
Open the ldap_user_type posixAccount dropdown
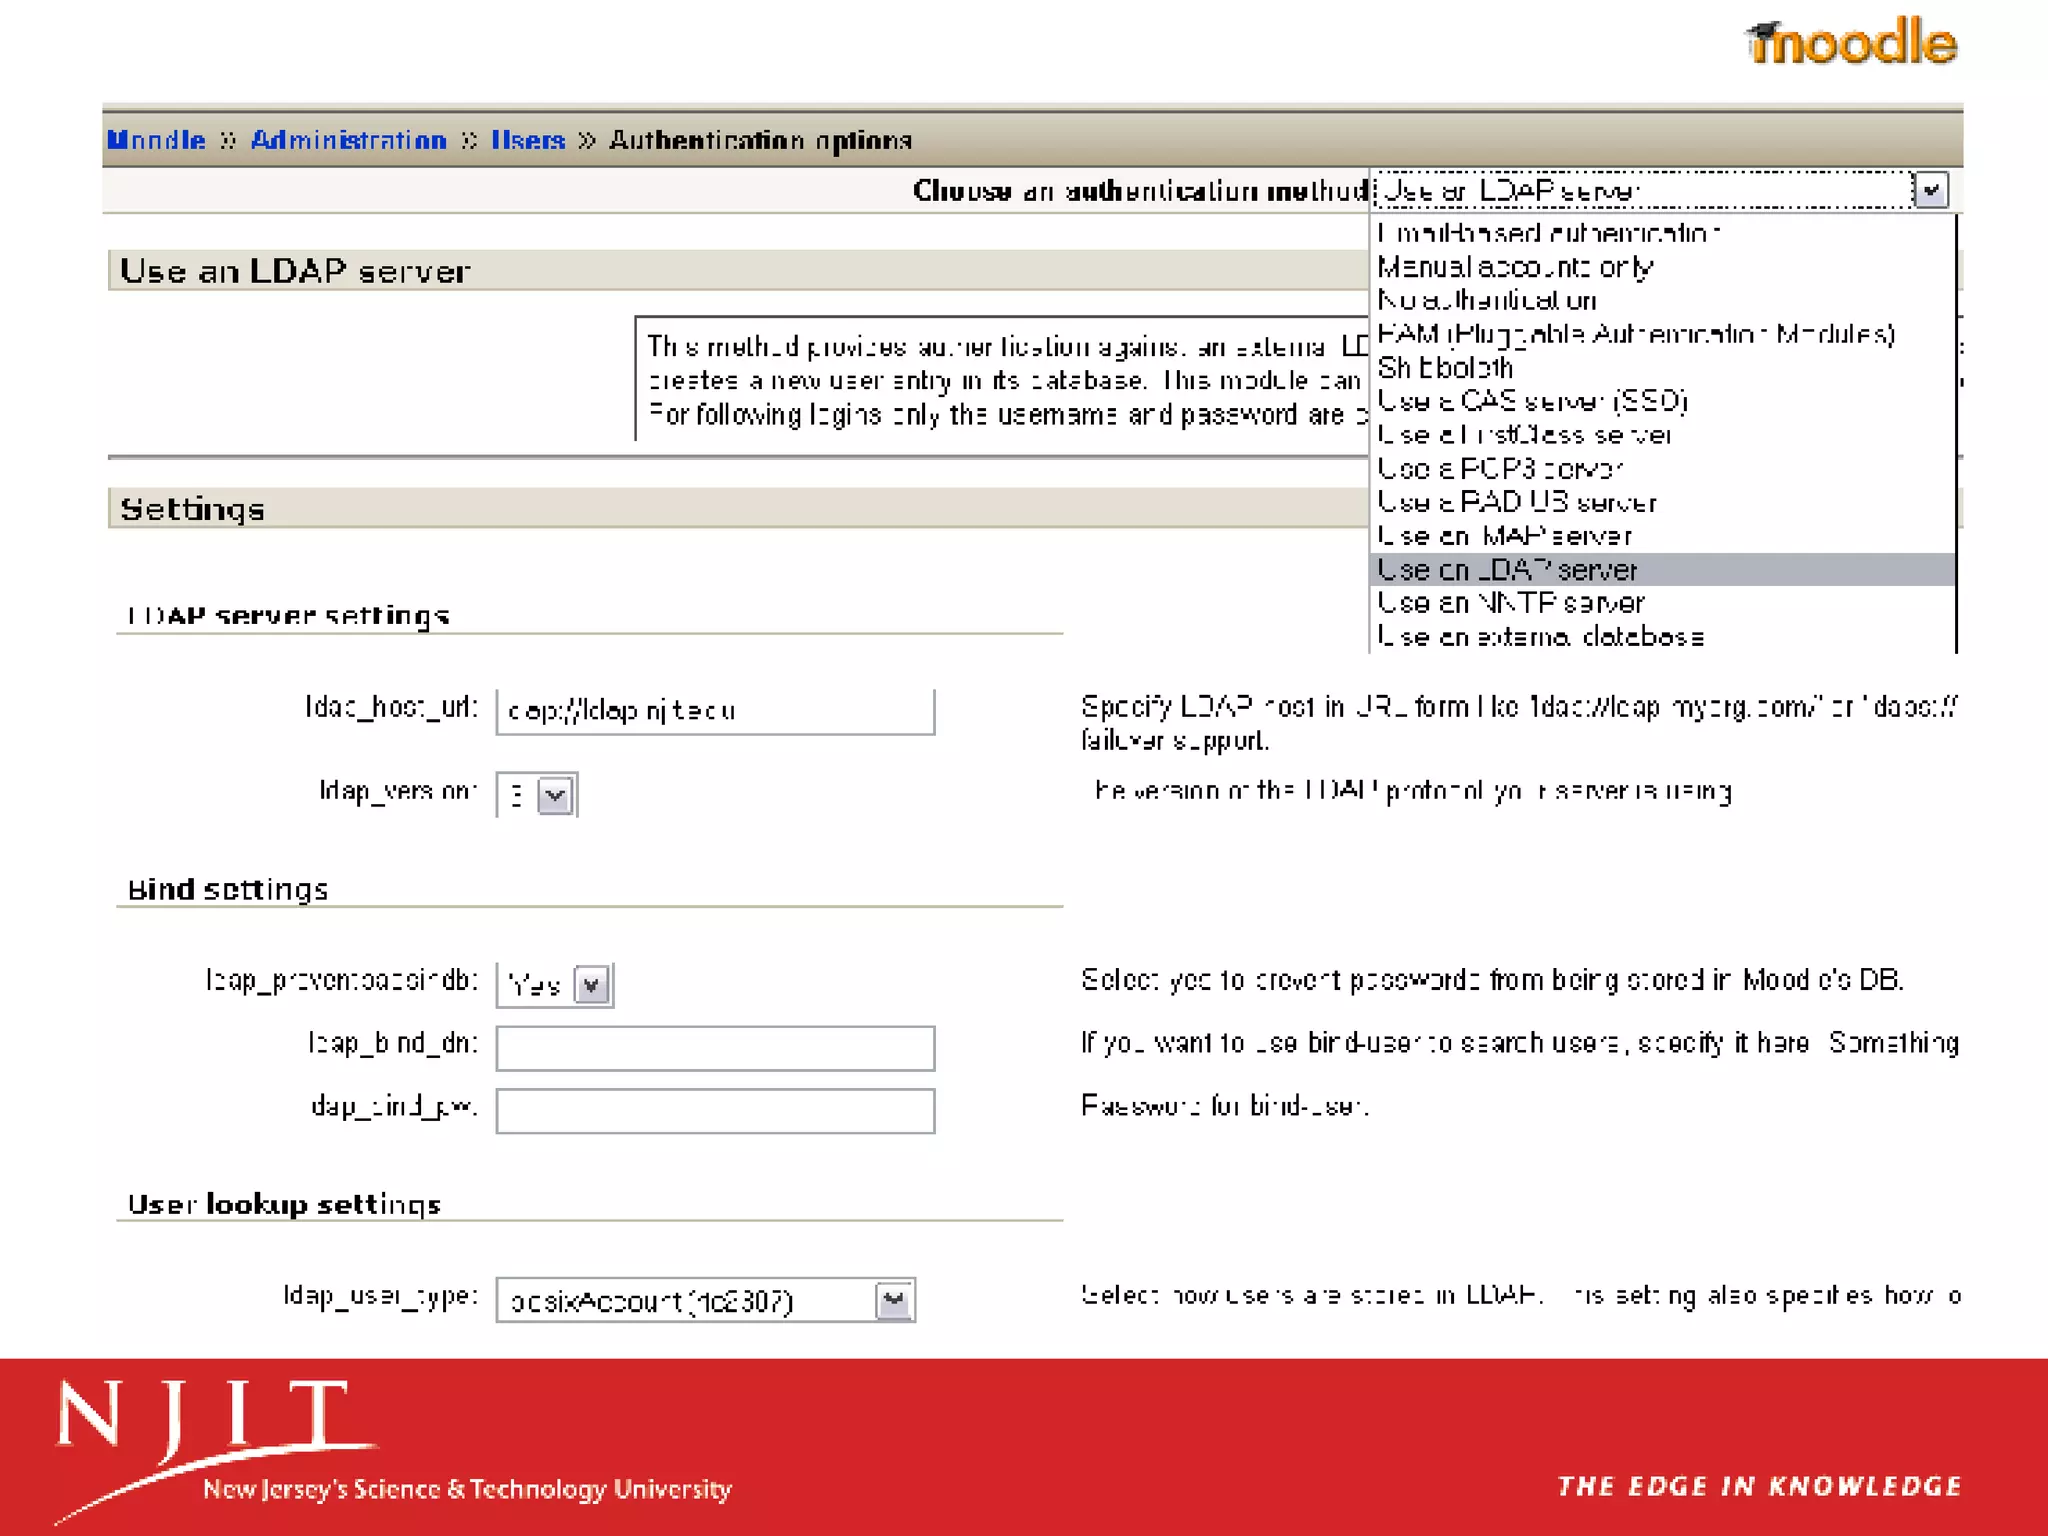click(x=706, y=1300)
